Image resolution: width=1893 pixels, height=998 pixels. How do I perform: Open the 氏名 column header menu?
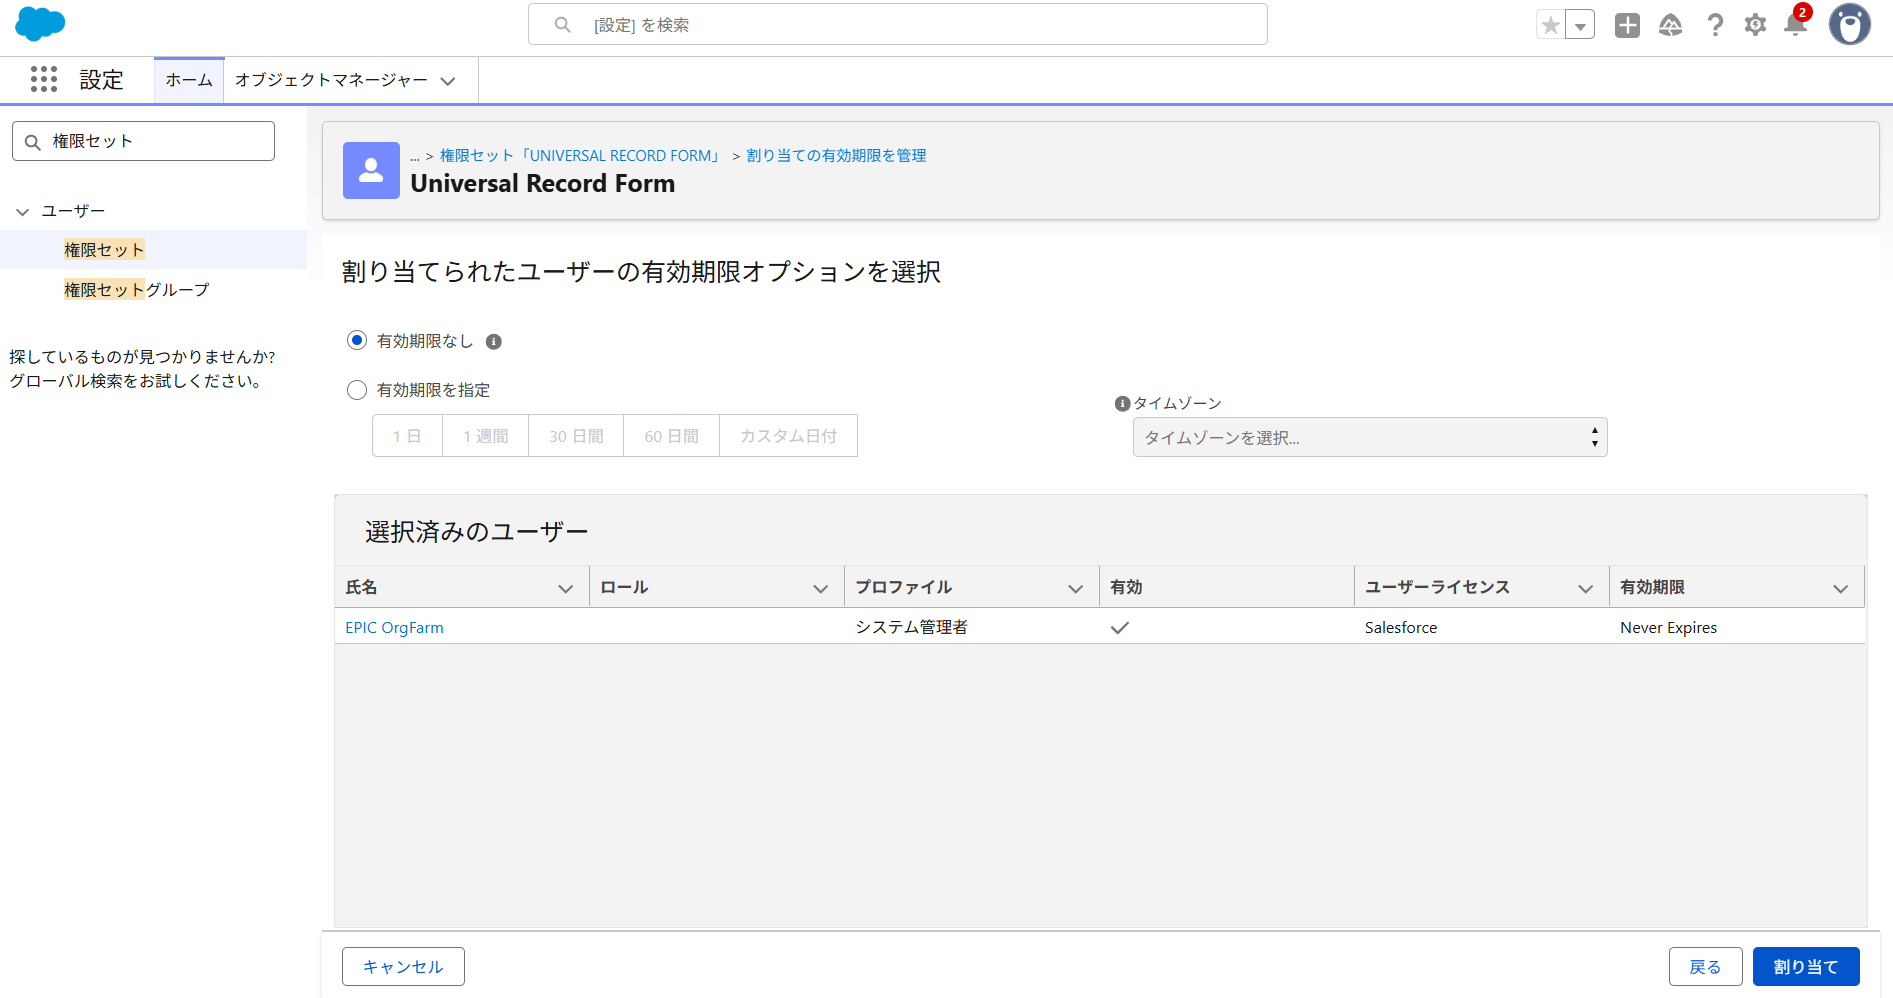[x=566, y=587]
